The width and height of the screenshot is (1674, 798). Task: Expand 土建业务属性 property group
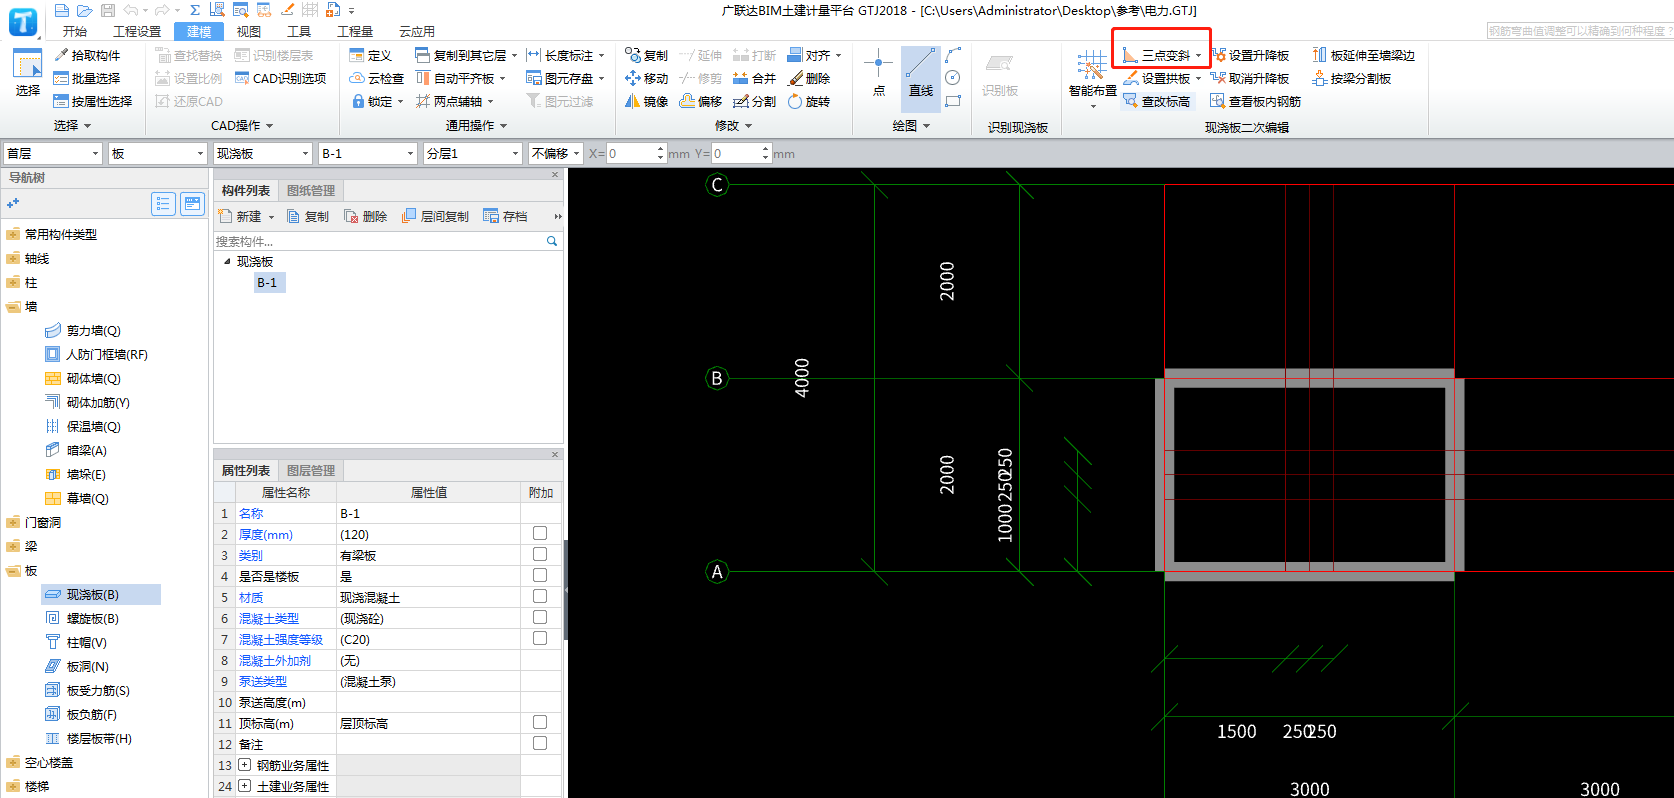point(244,786)
